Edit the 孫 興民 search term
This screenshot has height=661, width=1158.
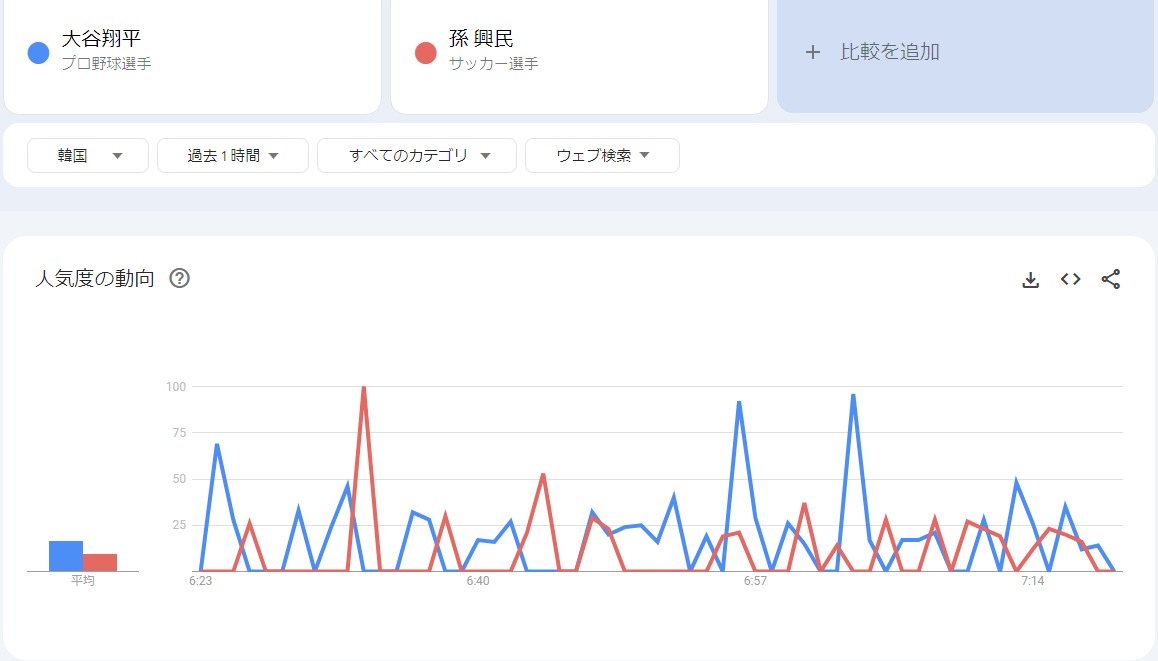[x=481, y=40]
